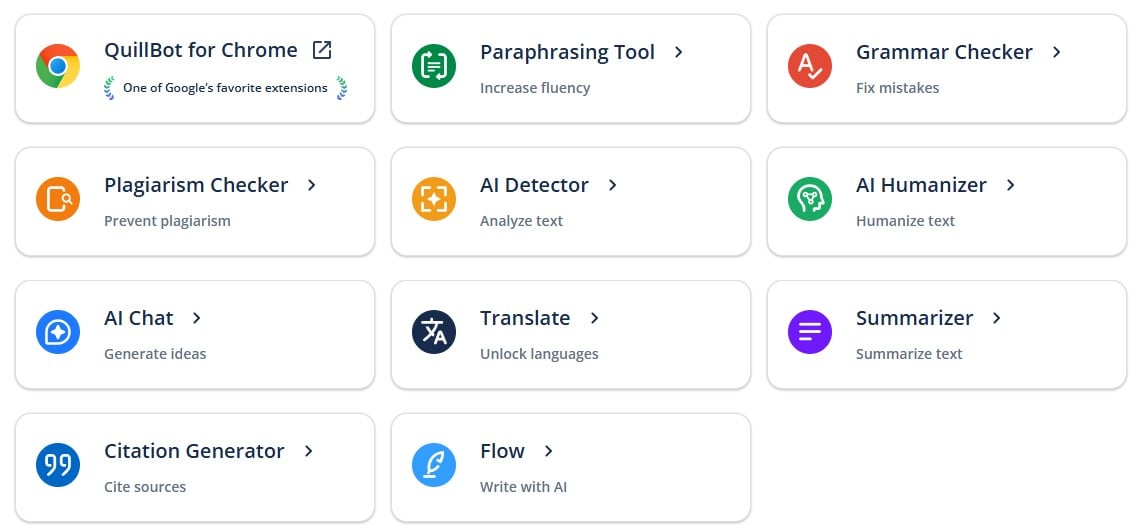
Task: Click the blue AI Chat icon
Action: pos(58,333)
